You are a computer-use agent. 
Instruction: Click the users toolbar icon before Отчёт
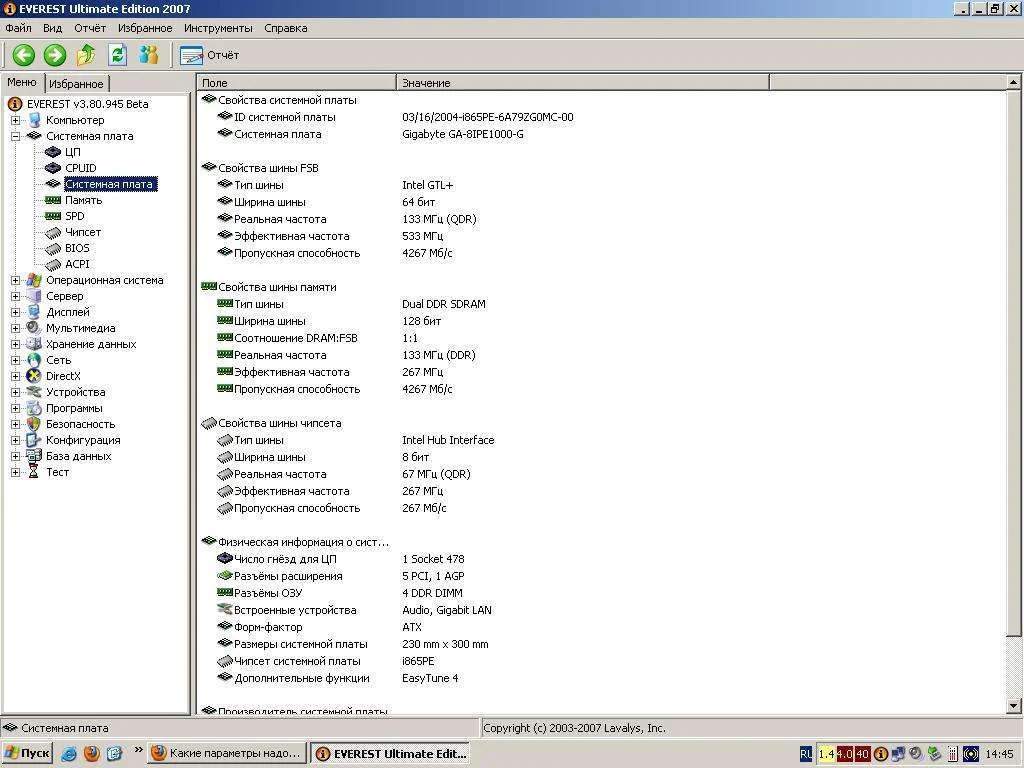[149, 55]
